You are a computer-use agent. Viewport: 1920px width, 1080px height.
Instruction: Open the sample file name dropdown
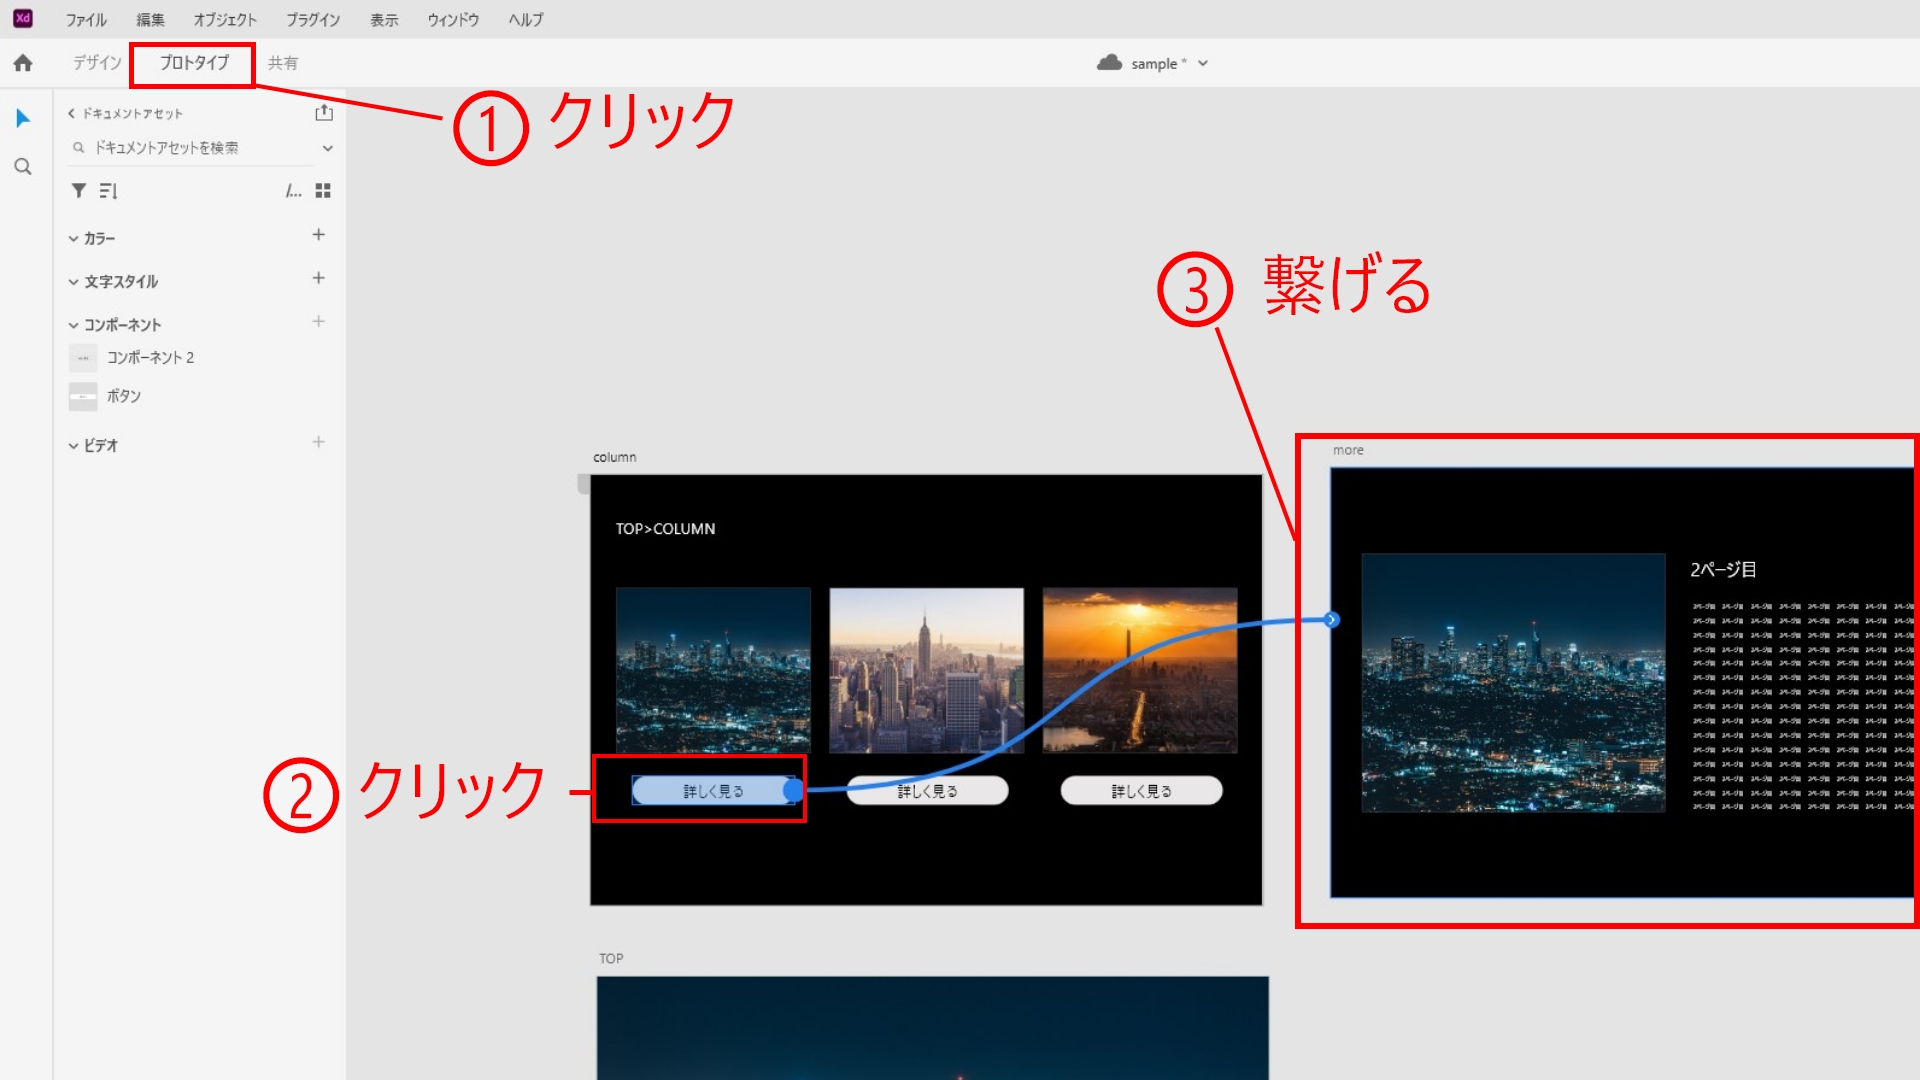pyautogui.click(x=1204, y=63)
